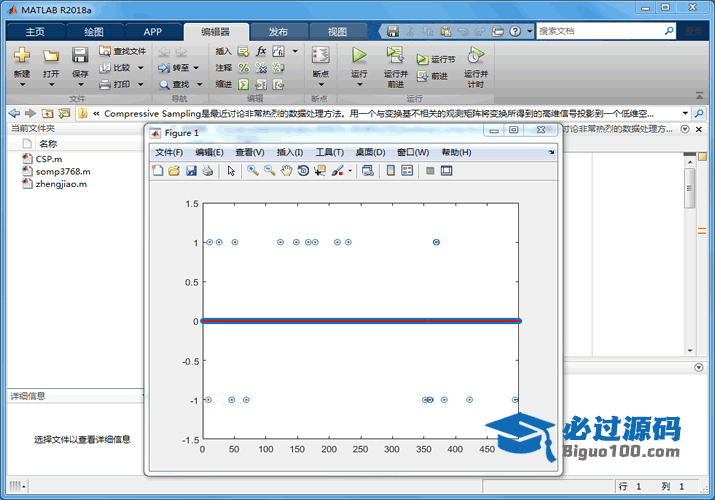Image resolution: width=715 pixels, height=500 pixels.
Task: Open the address path dropdown arrow
Action: (x=685, y=113)
